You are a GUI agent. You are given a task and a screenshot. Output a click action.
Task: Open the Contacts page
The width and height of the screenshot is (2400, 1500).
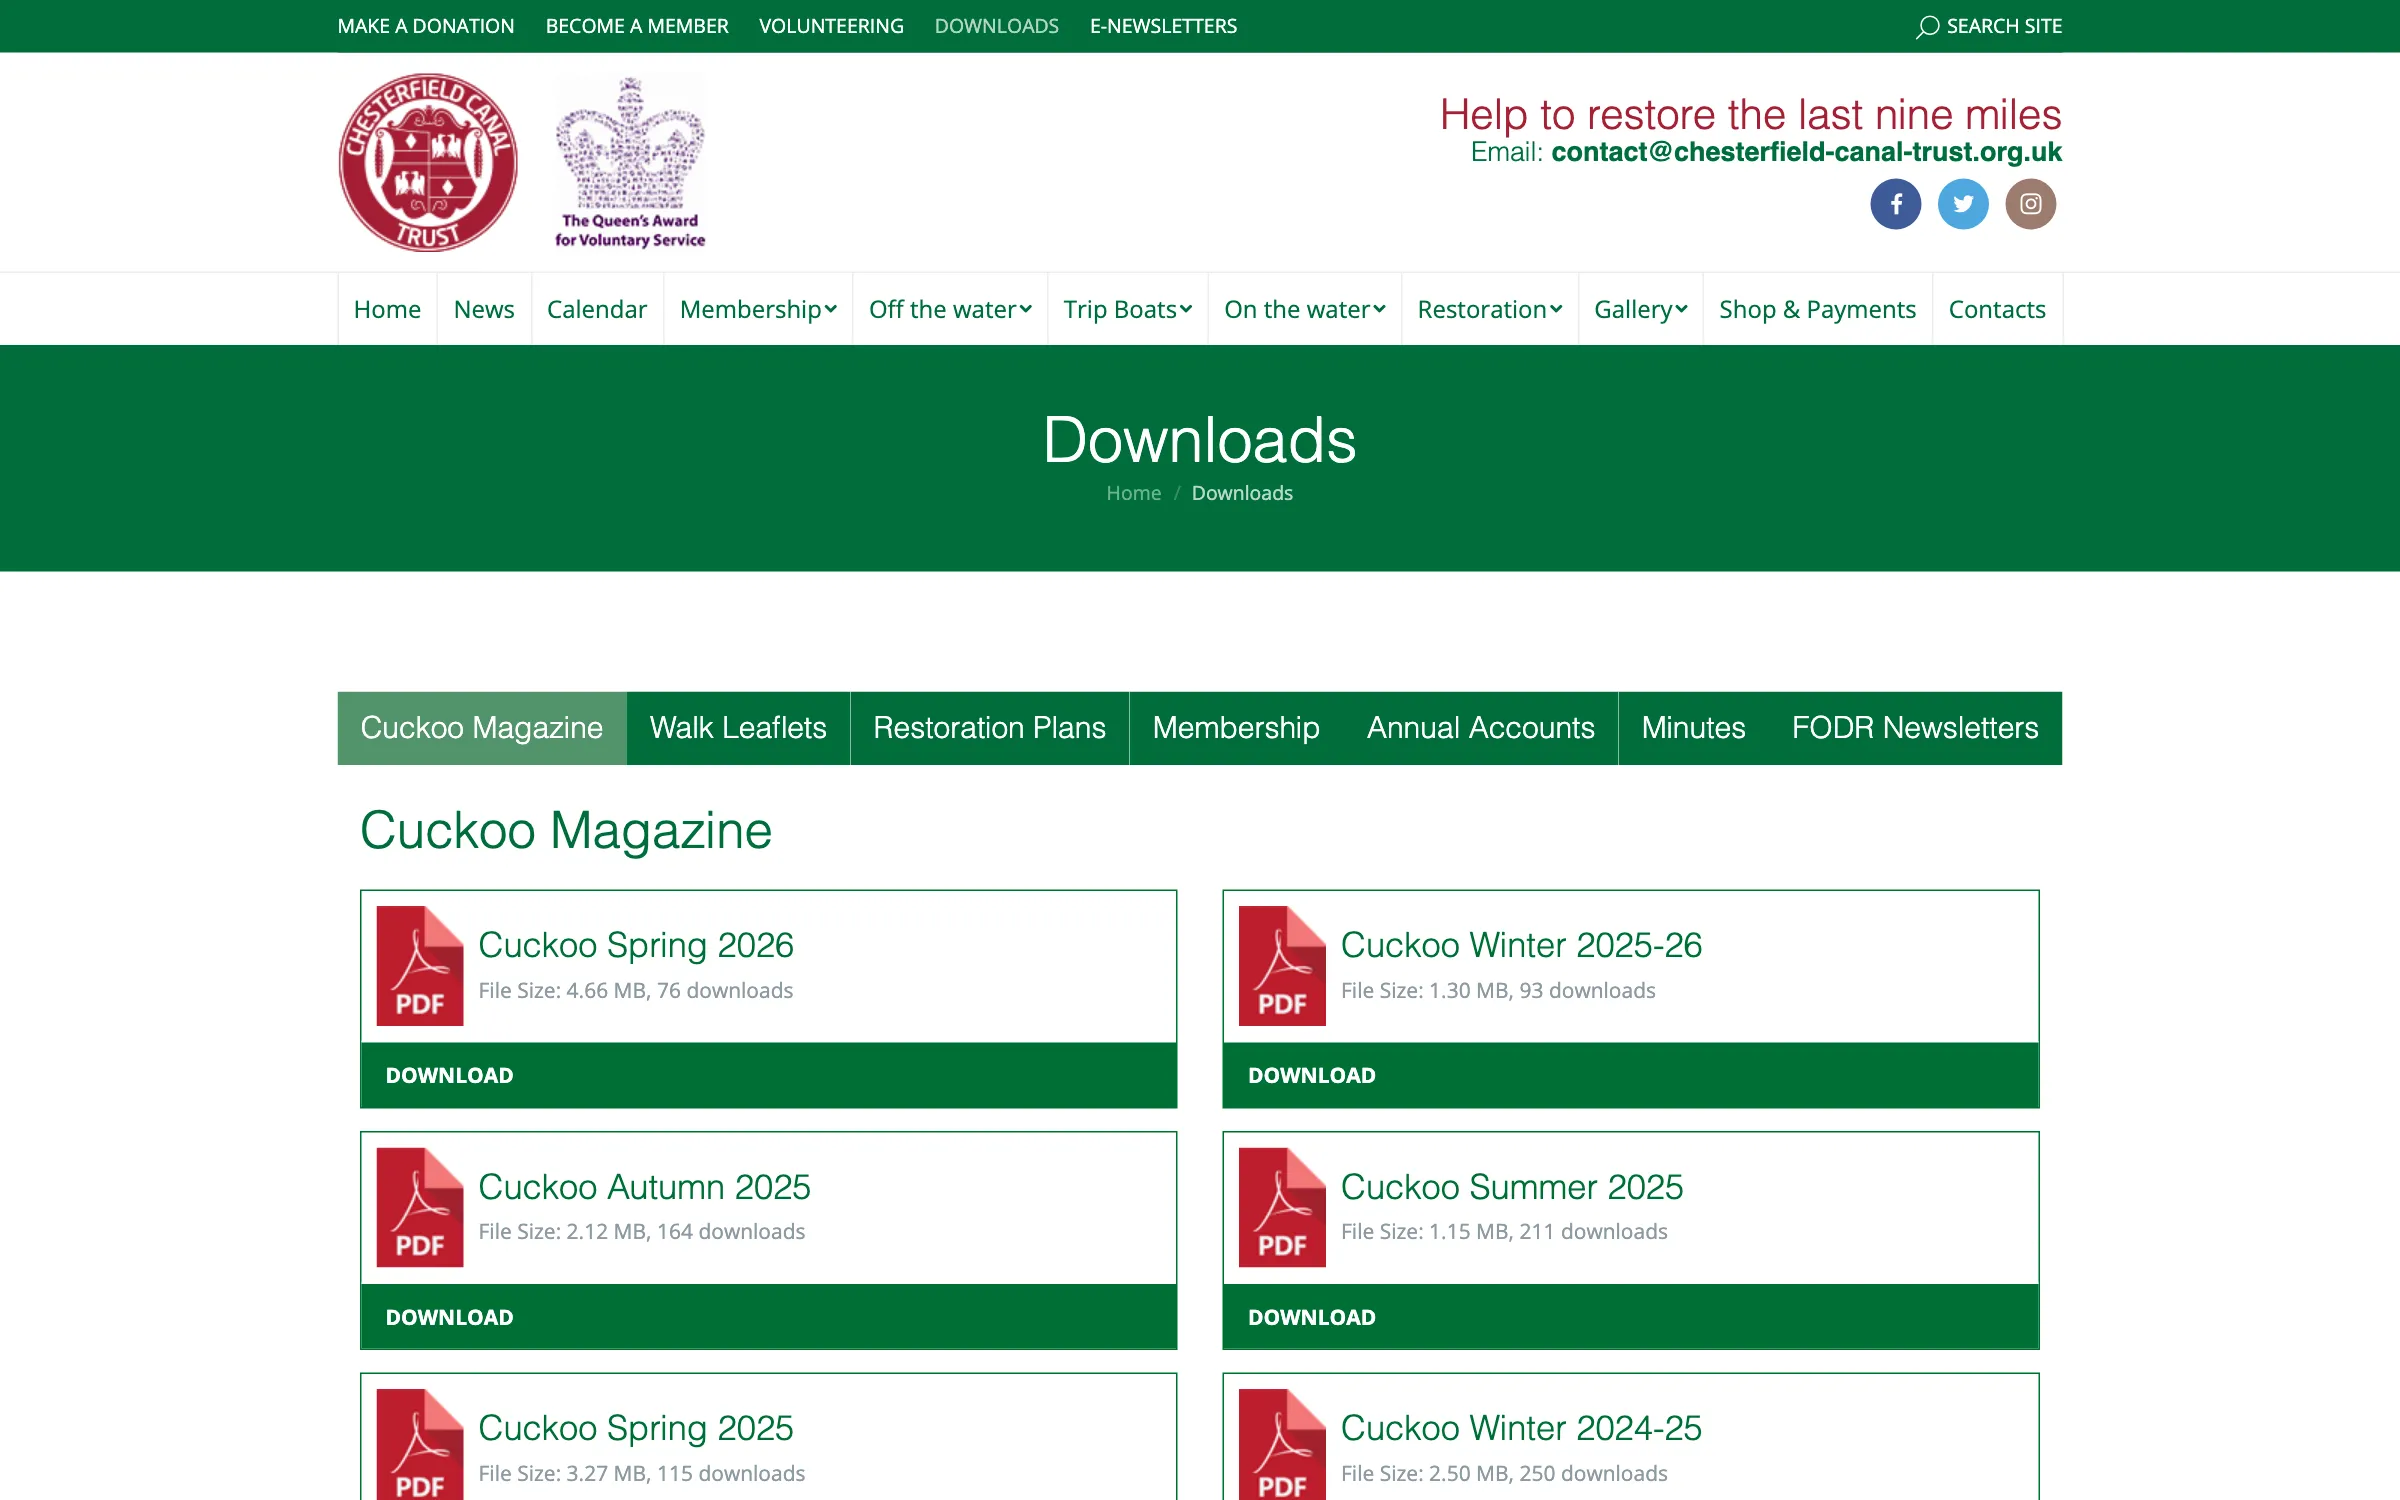click(x=1997, y=309)
